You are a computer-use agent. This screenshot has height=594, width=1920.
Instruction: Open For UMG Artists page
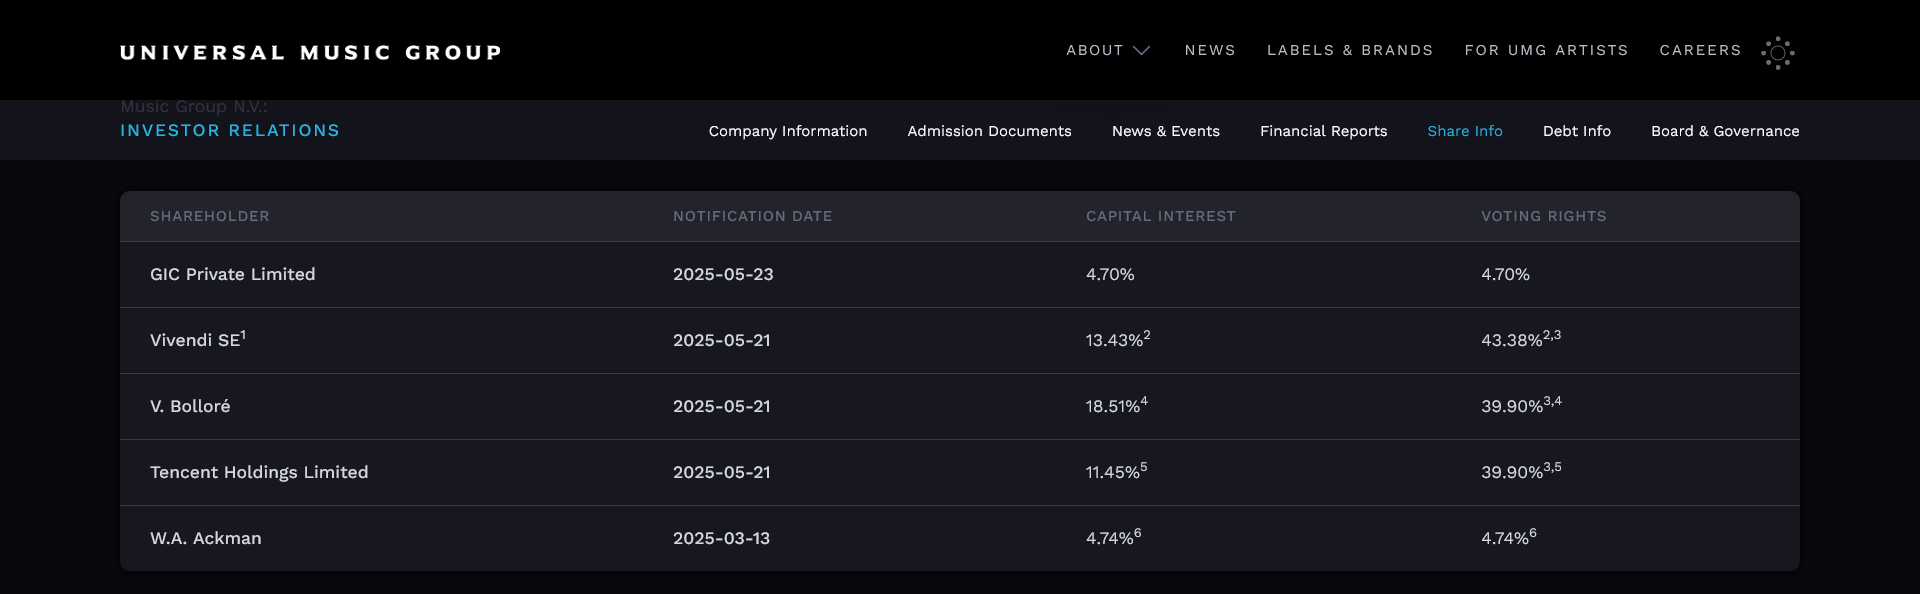click(1546, 50)
